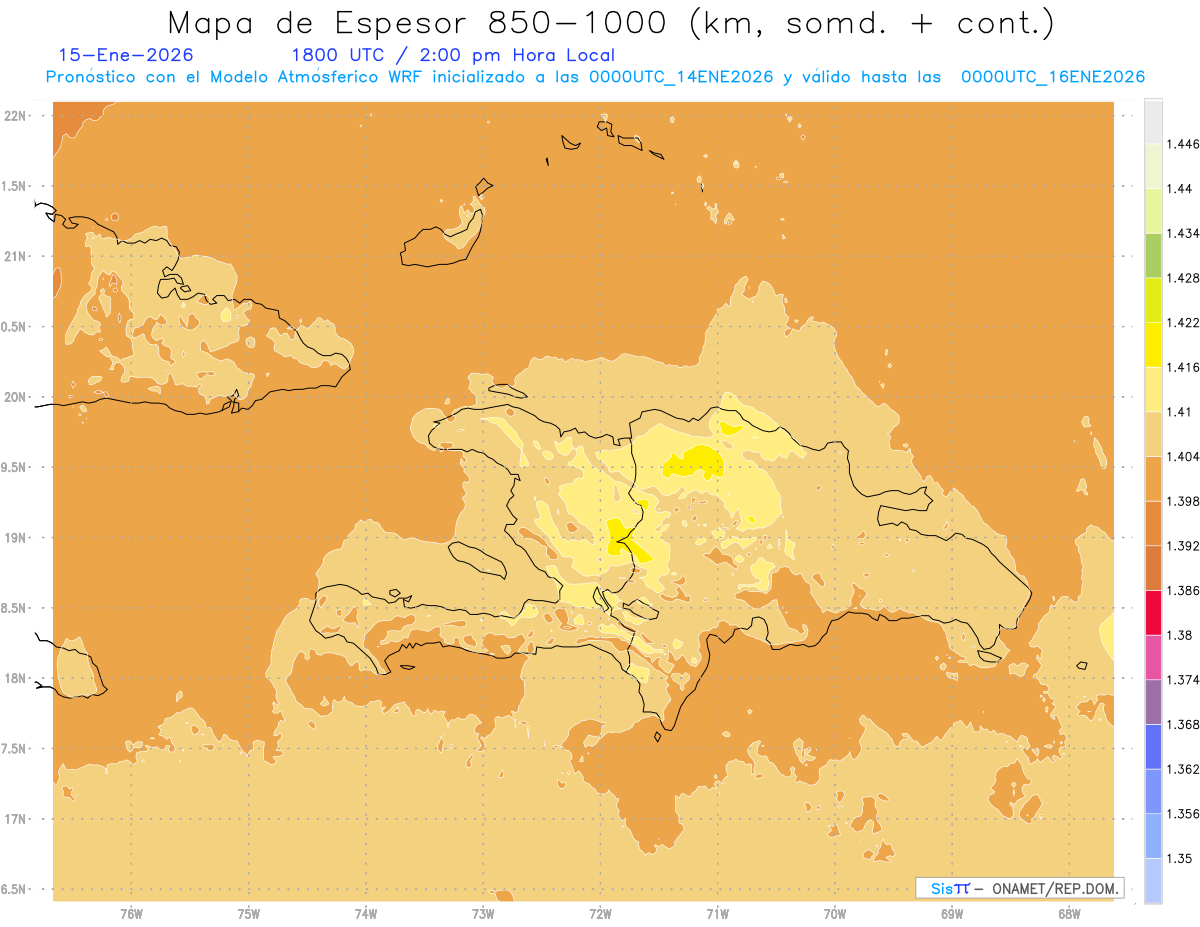Pick the purple legend swatch above 1.368
1200x927 pixels.
(x=1153, y=701)
